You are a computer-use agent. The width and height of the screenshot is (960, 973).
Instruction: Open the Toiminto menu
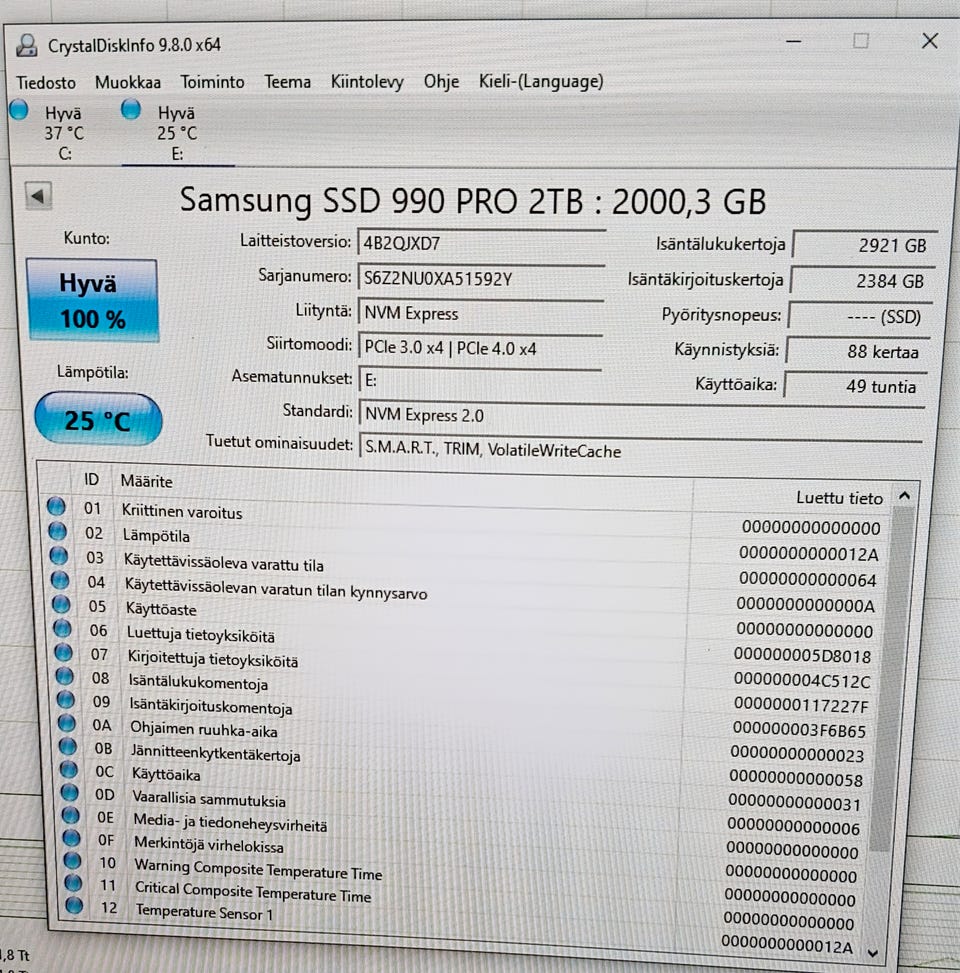[x=212, y=82]
